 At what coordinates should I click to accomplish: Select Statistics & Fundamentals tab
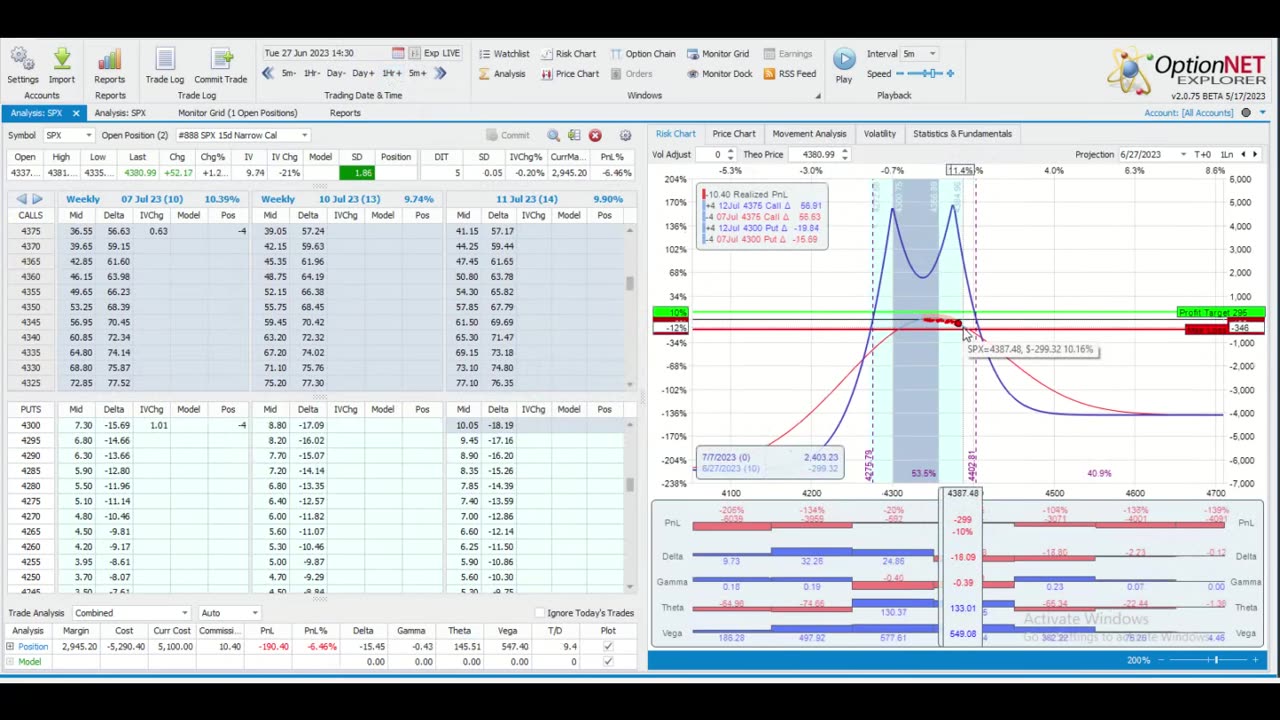(962, 134)
